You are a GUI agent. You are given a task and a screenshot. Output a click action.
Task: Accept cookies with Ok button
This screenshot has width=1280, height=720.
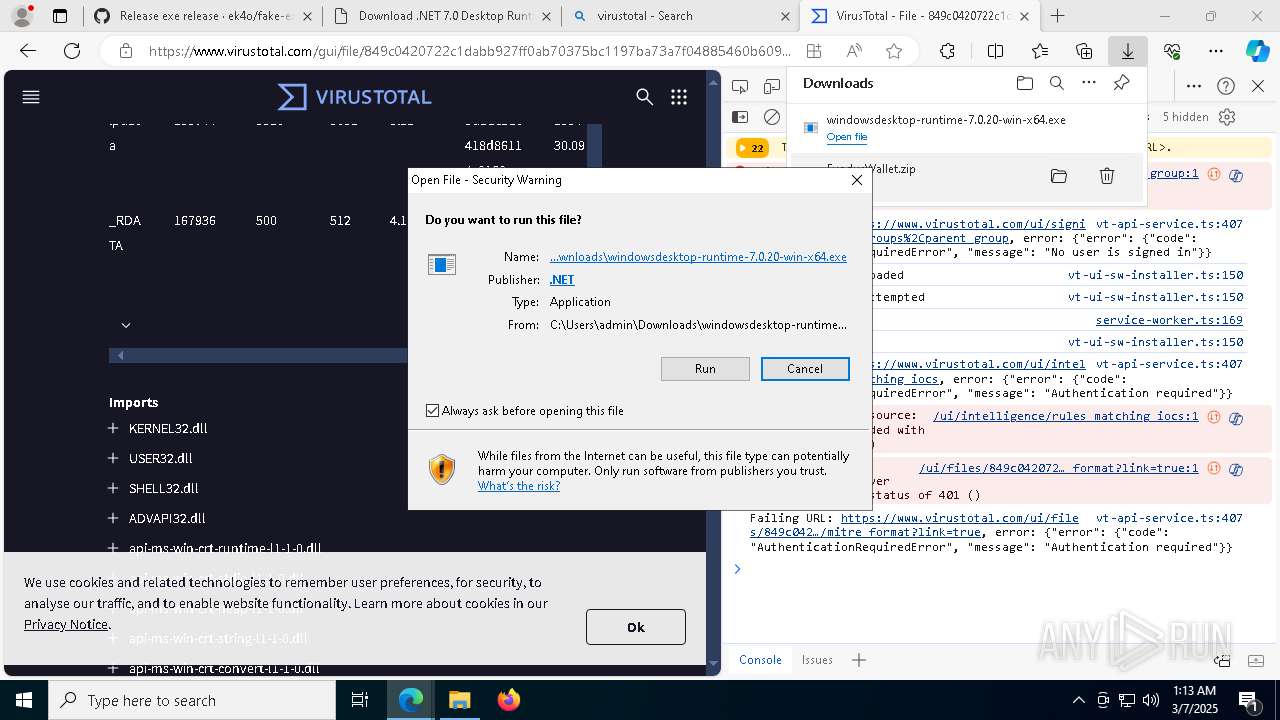(636, 627)
